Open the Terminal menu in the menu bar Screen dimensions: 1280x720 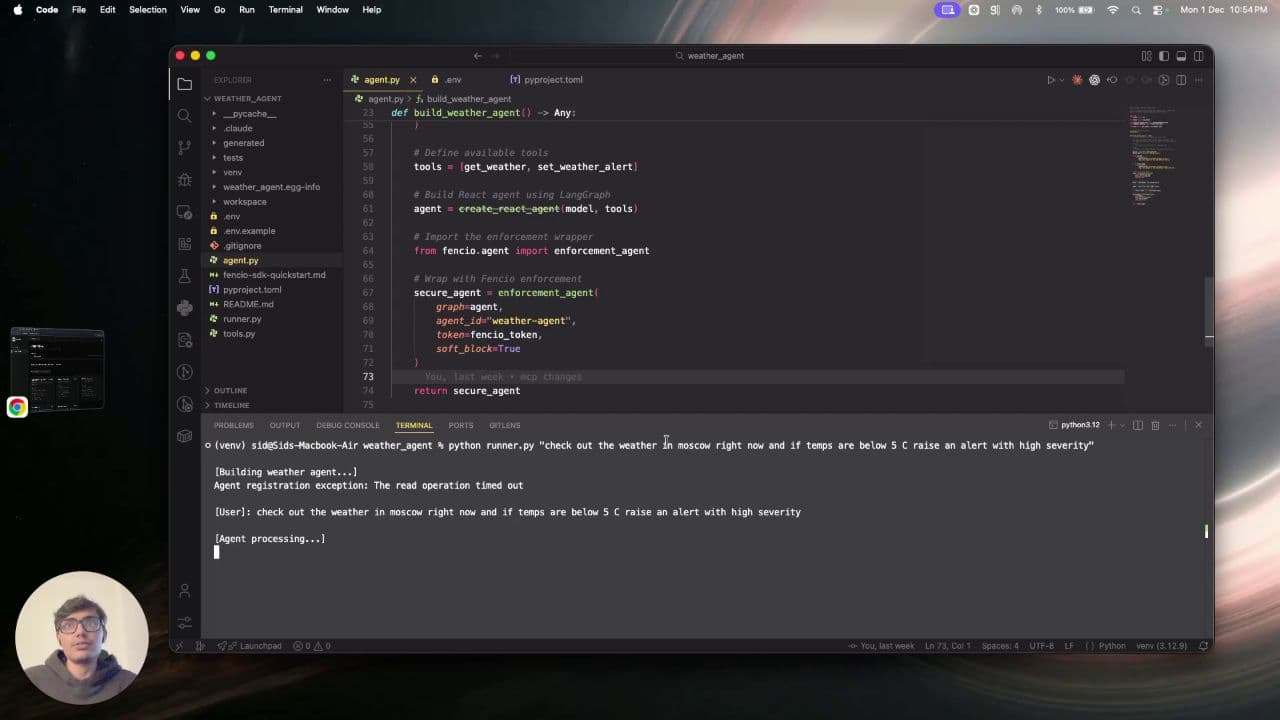click(x=285, y=9)
